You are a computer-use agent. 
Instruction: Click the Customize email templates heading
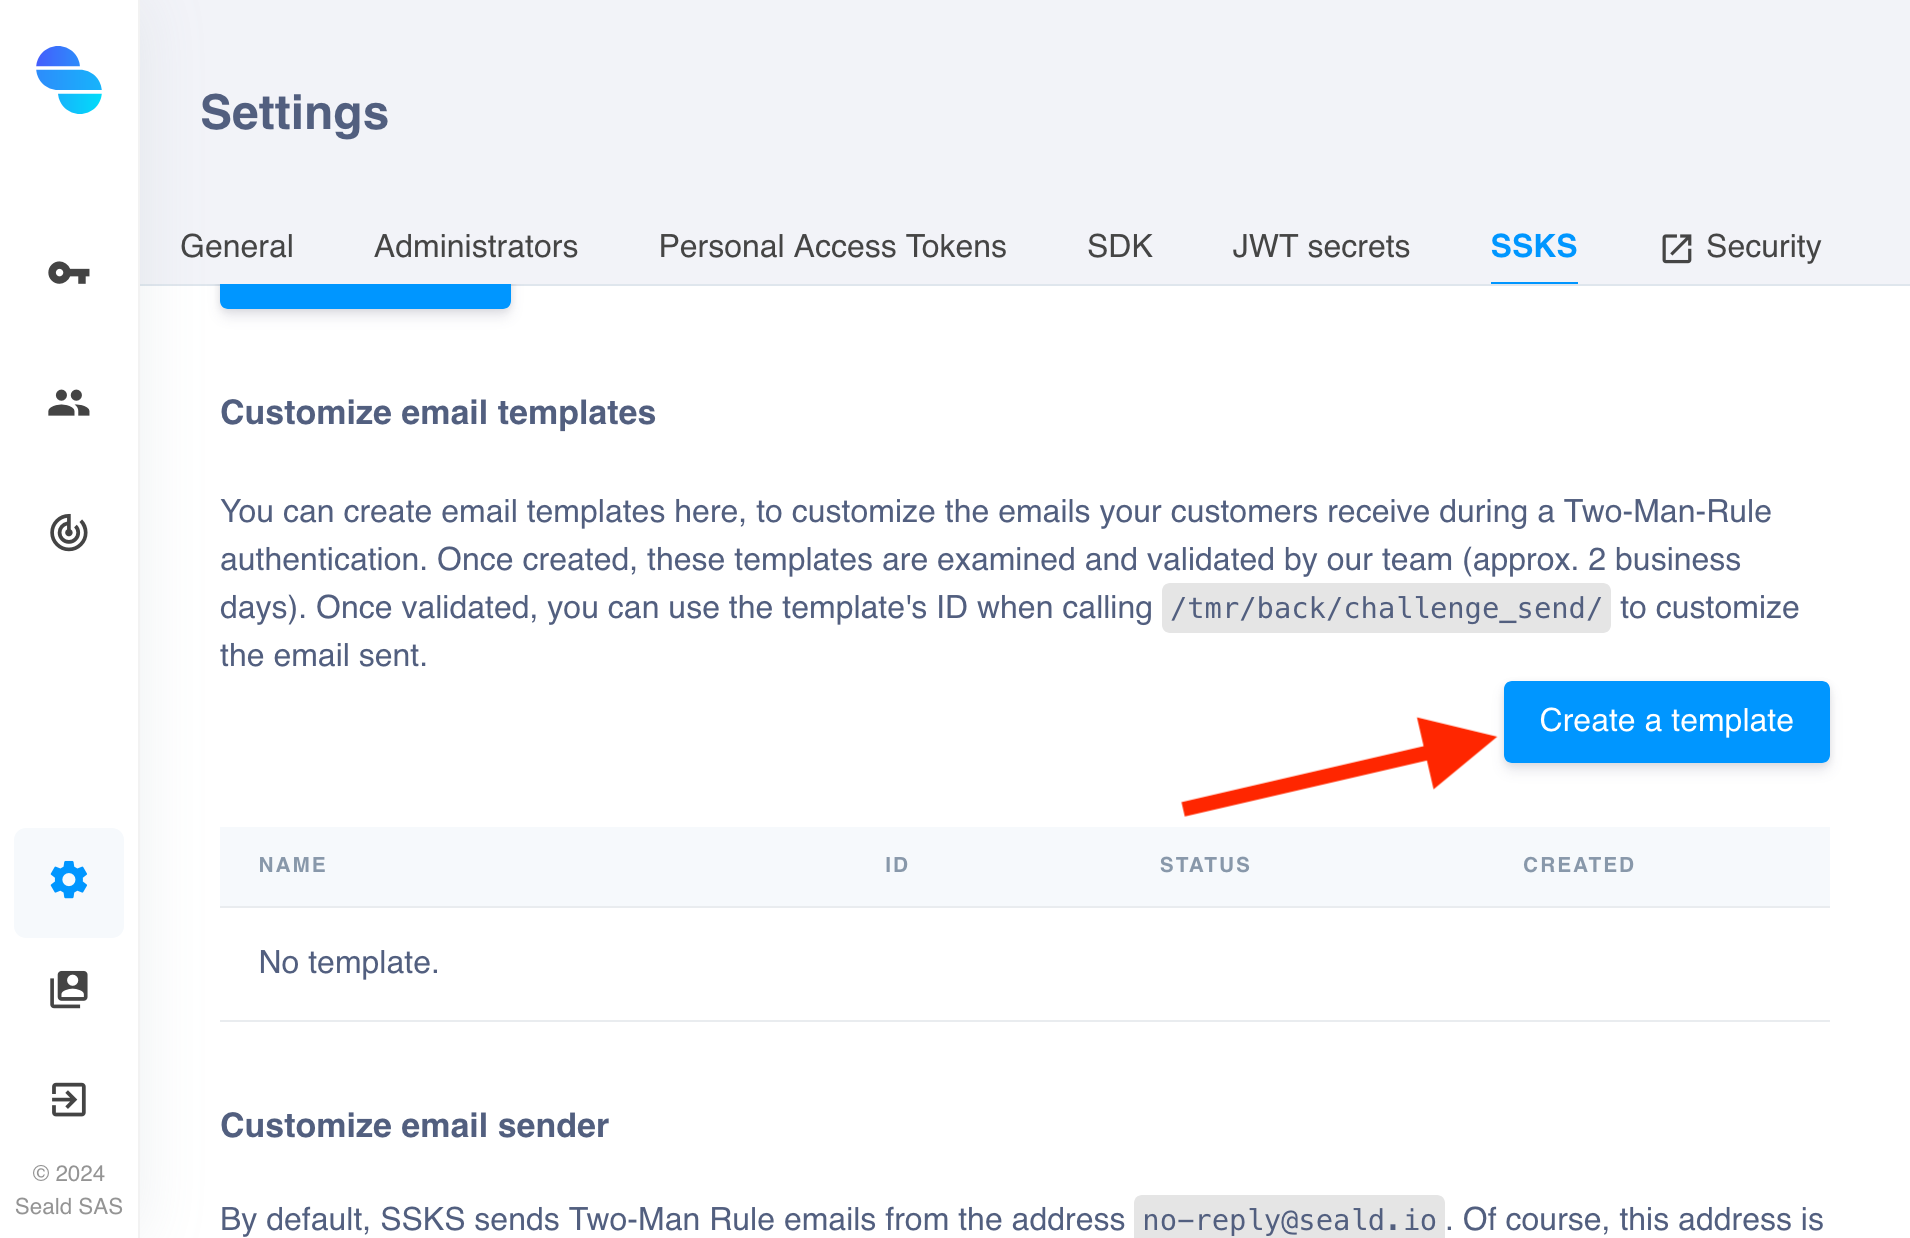[x=437, y=413]
